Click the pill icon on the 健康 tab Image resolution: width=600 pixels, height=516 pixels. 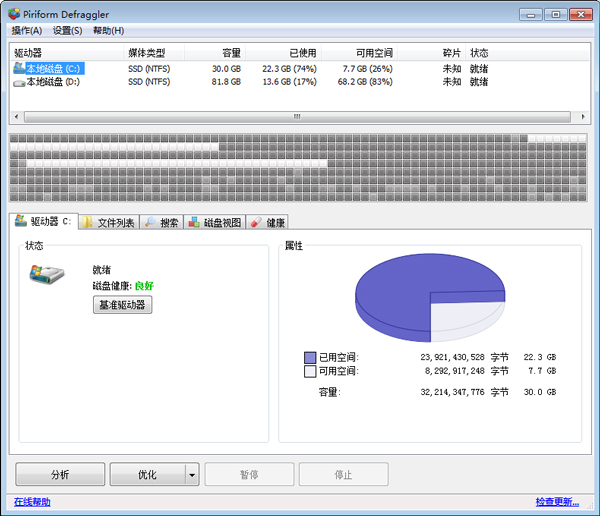point(256,222)
